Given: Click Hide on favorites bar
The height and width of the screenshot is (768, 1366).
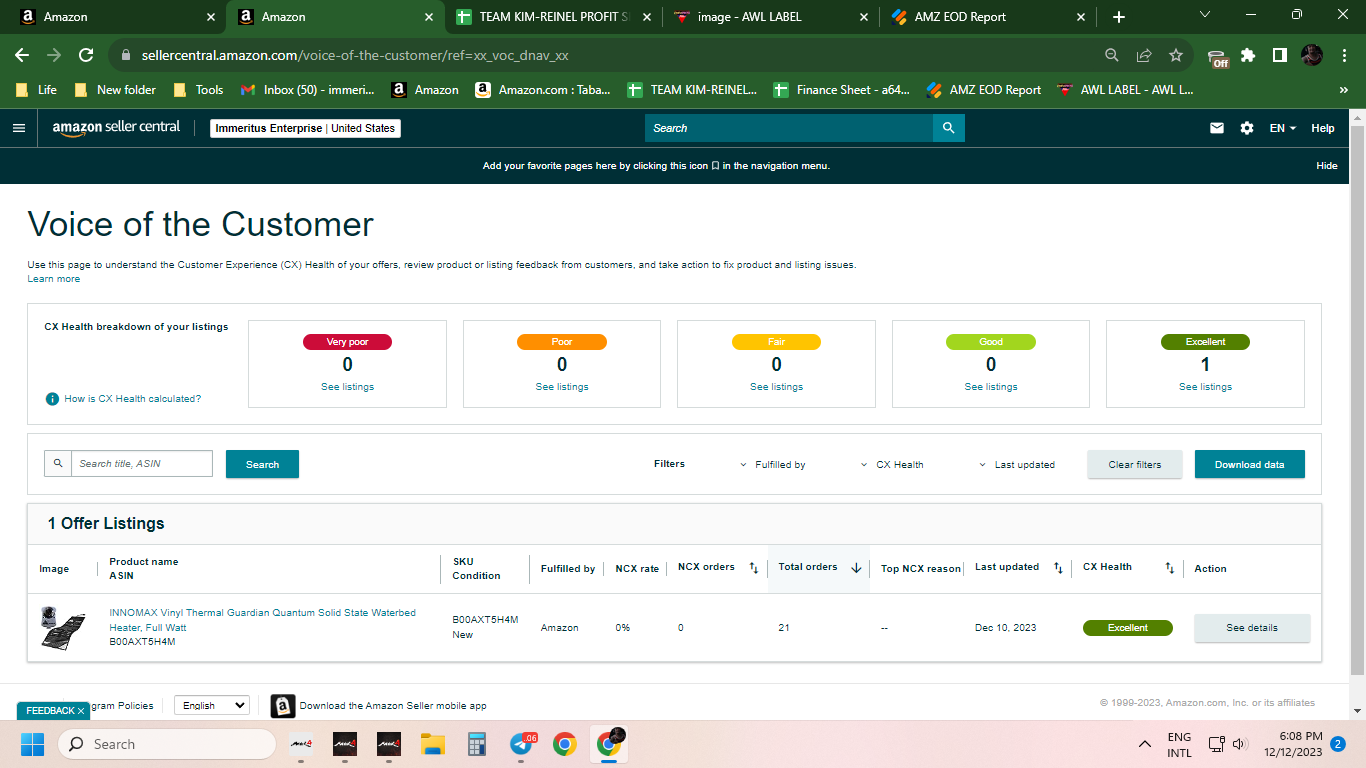Looking at the screenshot, I should click(x=1327, y=166).
